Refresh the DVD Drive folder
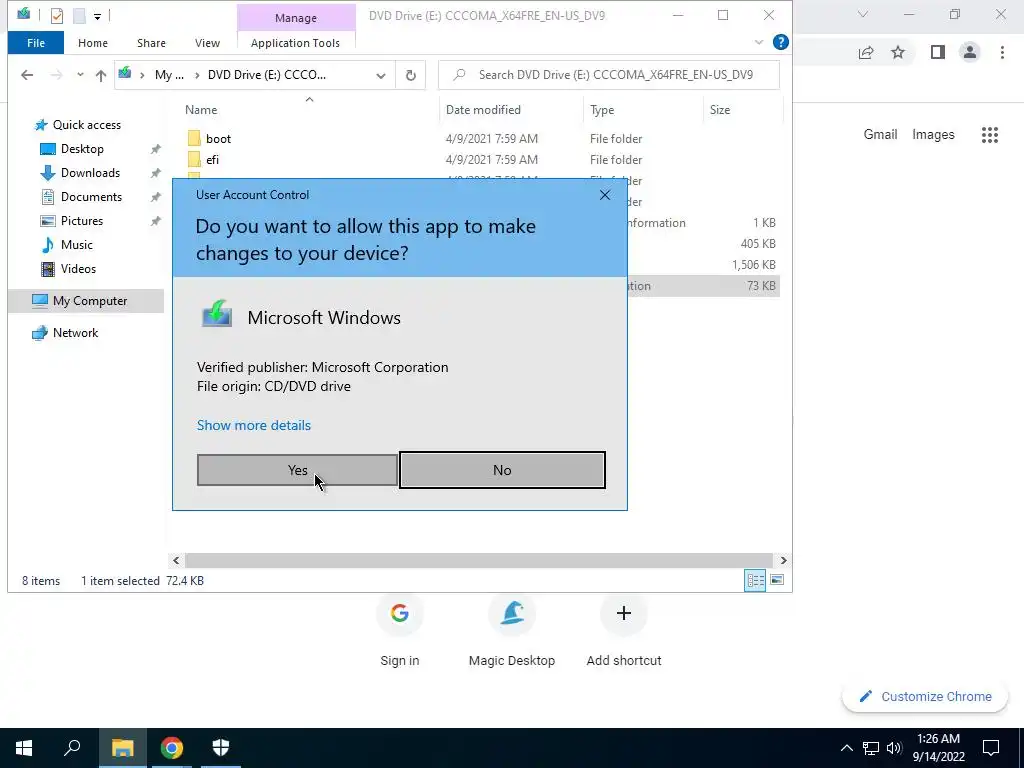Image resolution: width=1024 pixels, height=768 pixels. point(411,76)
